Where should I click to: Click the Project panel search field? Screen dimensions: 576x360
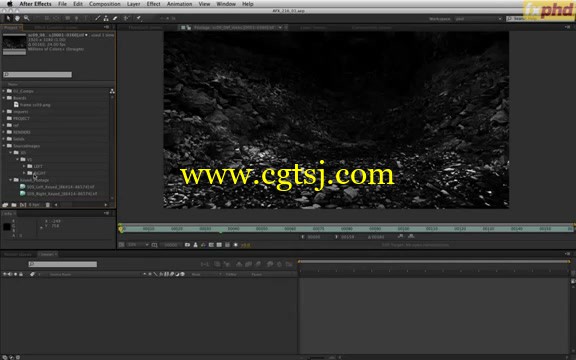pos(37,75)
